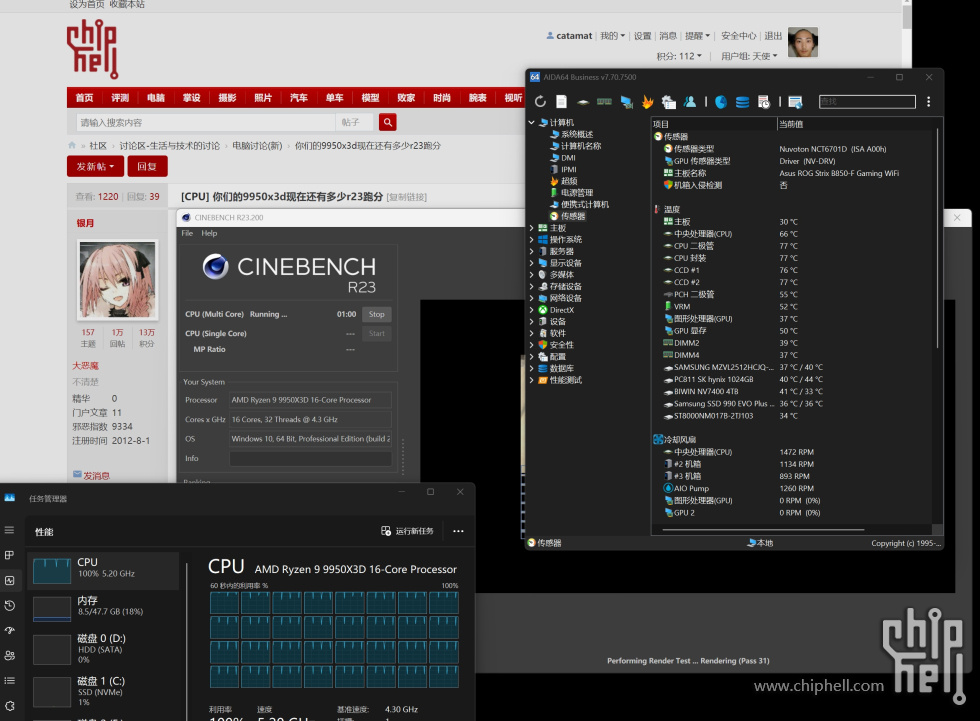Collapse 计算机 tree node in AIDA64

tap(532, 122)
